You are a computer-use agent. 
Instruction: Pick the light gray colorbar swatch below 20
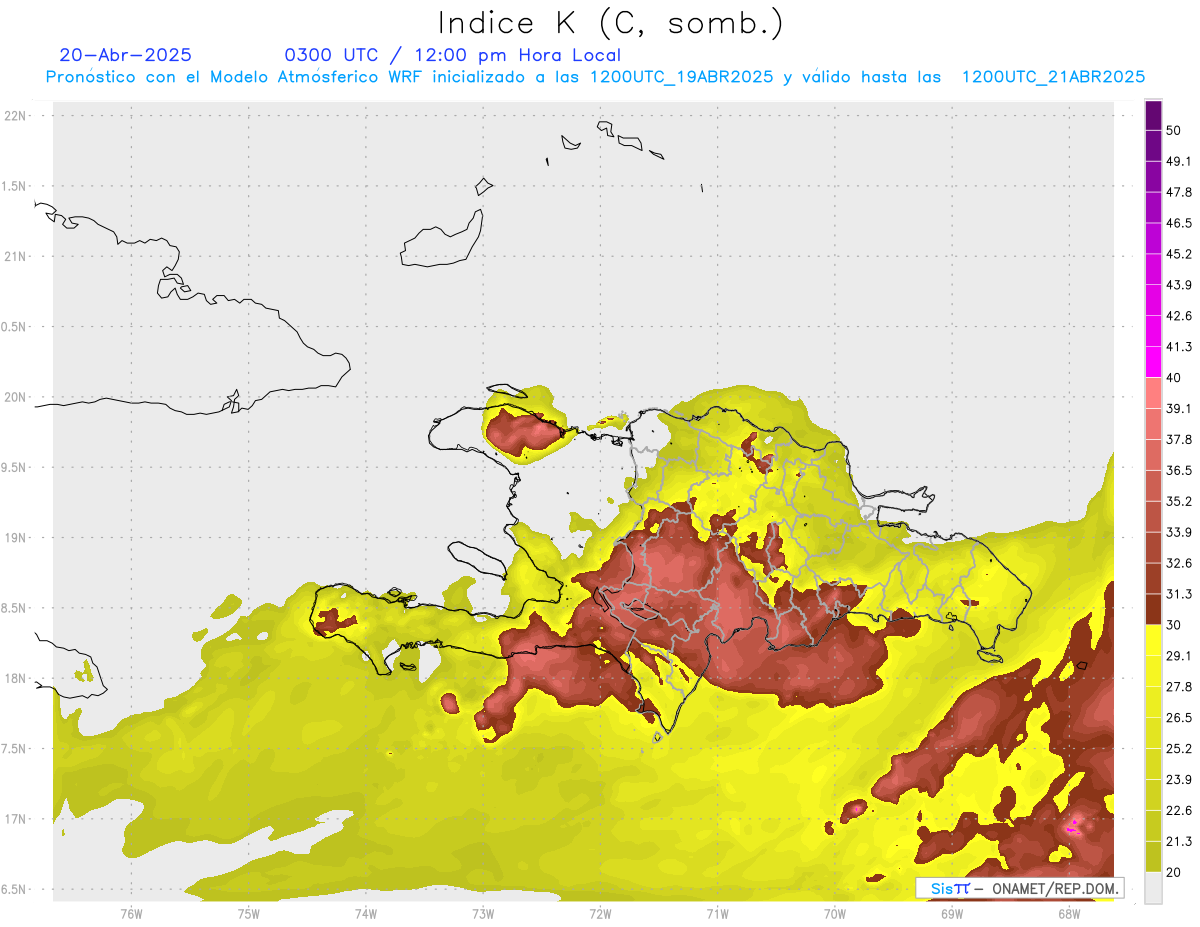pyautogui.click(x=1153, y=888)
